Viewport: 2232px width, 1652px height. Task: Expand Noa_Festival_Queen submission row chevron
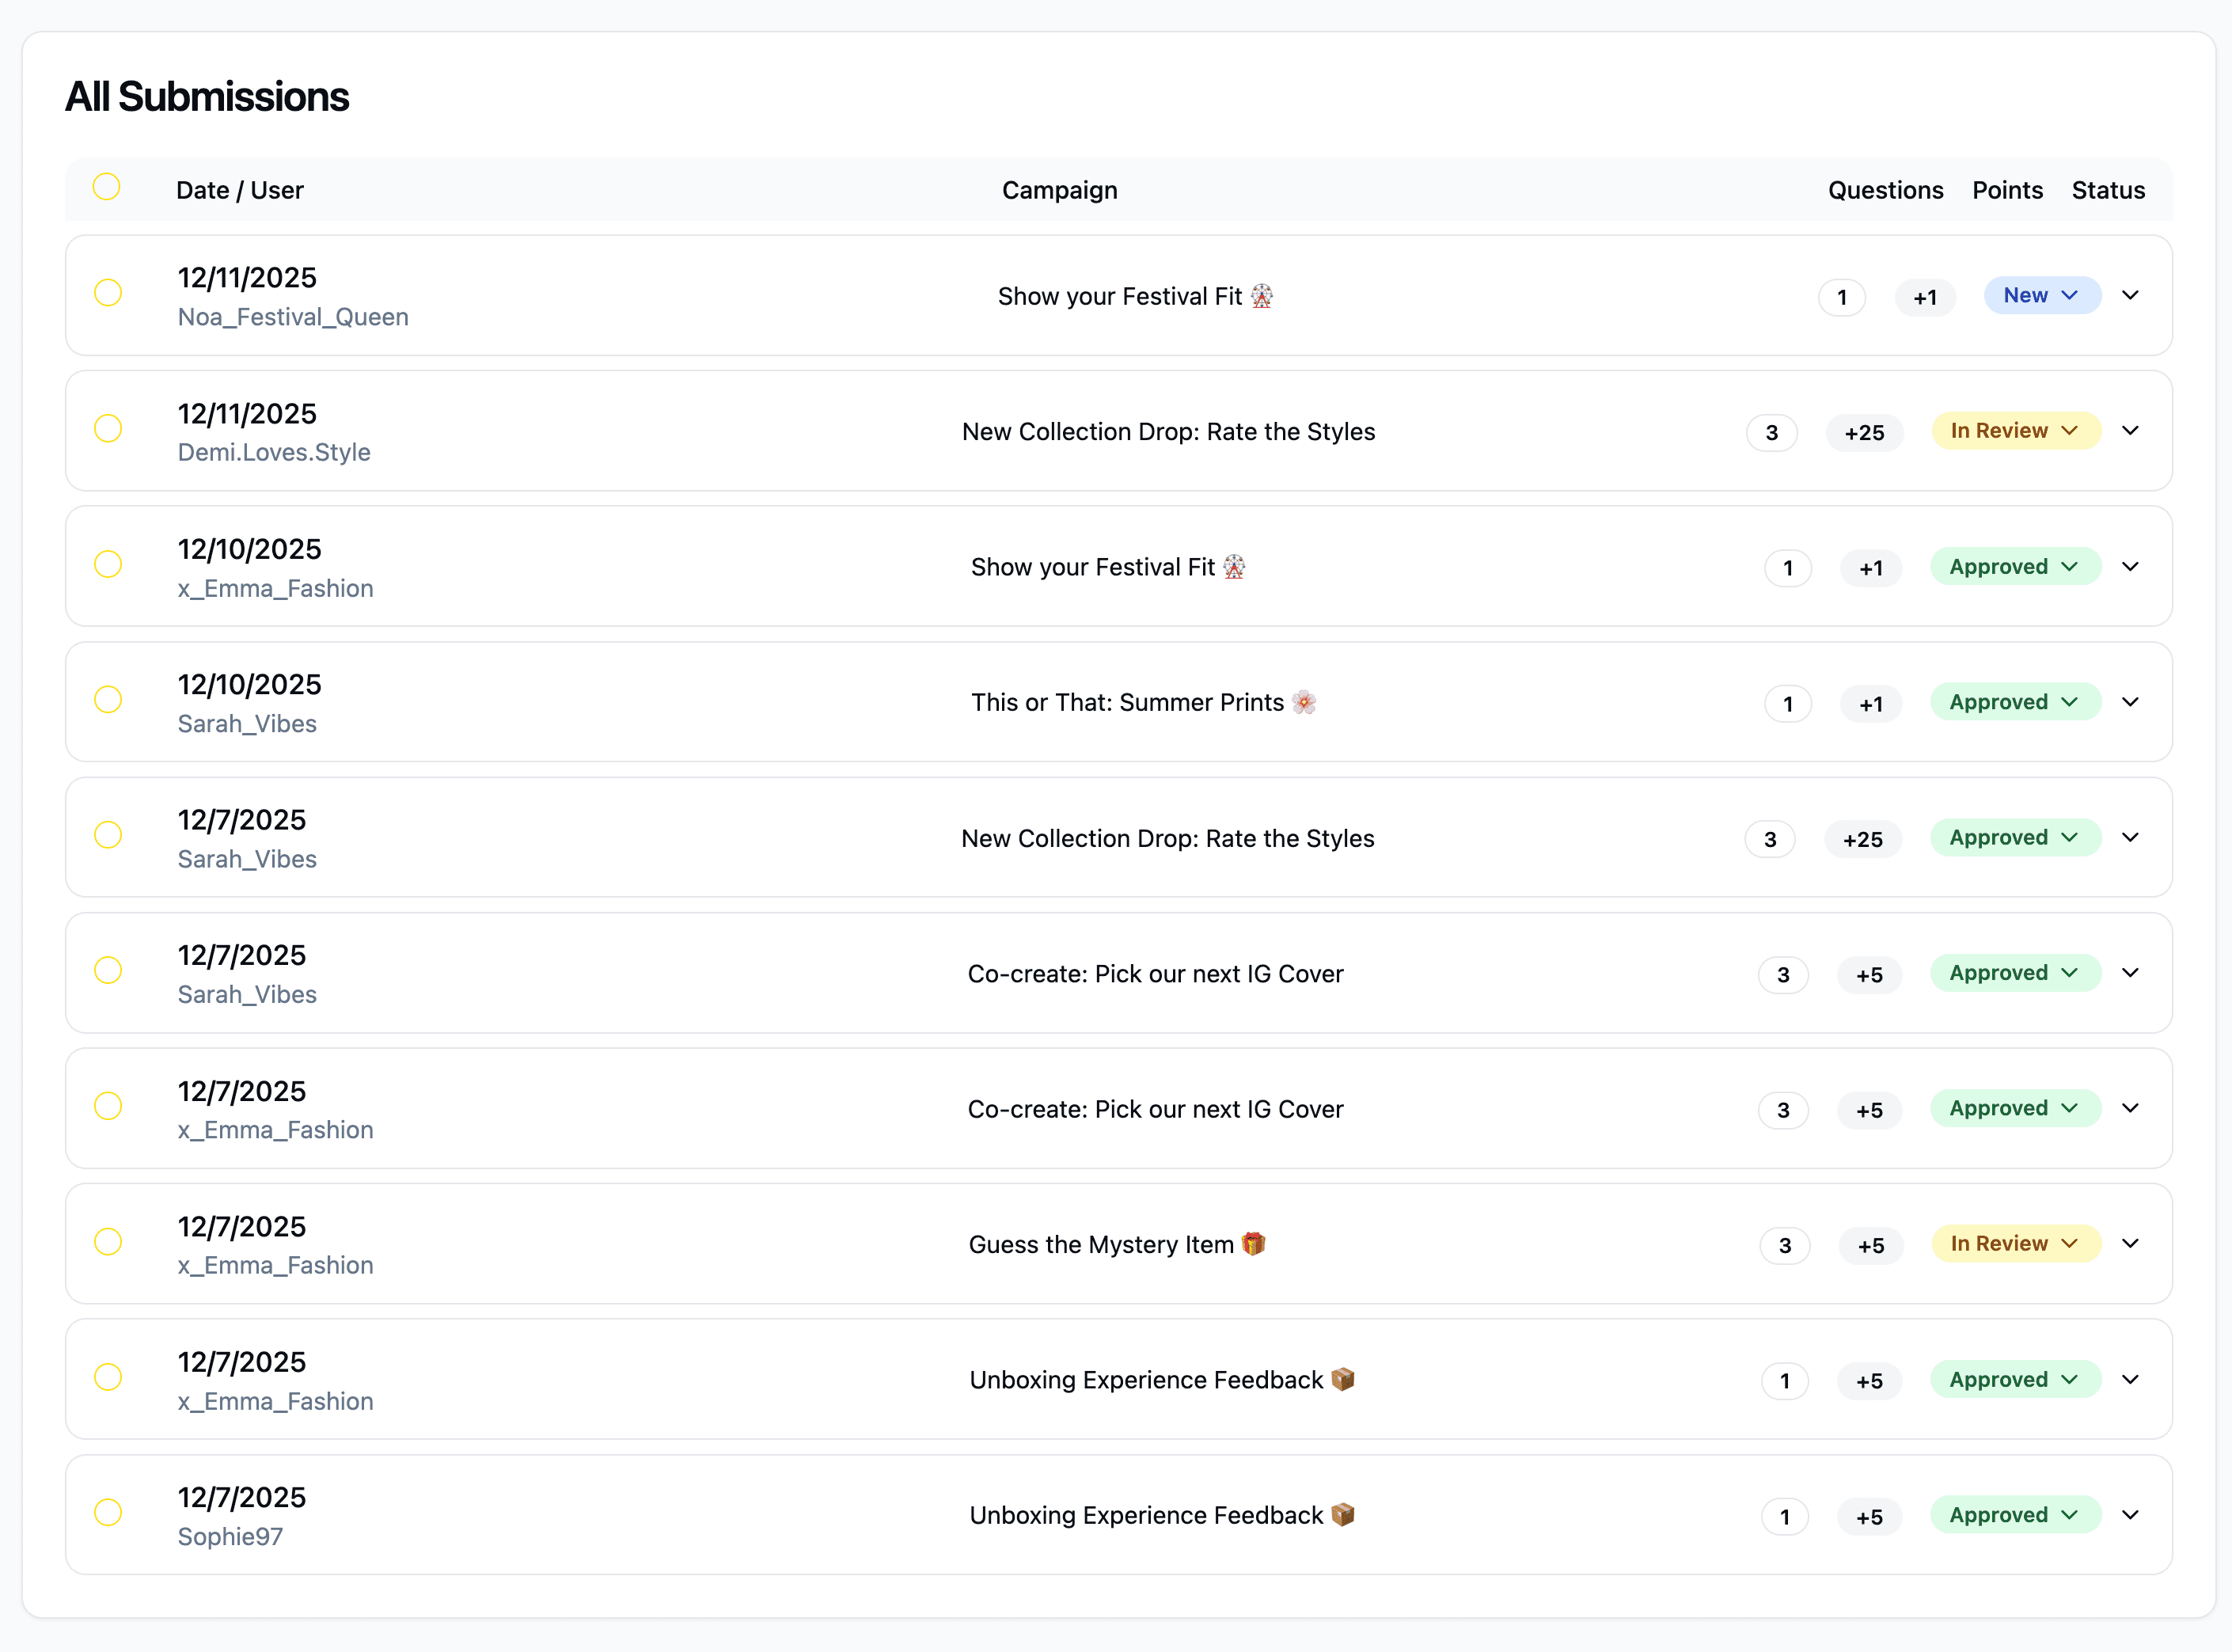point(2130,295)
